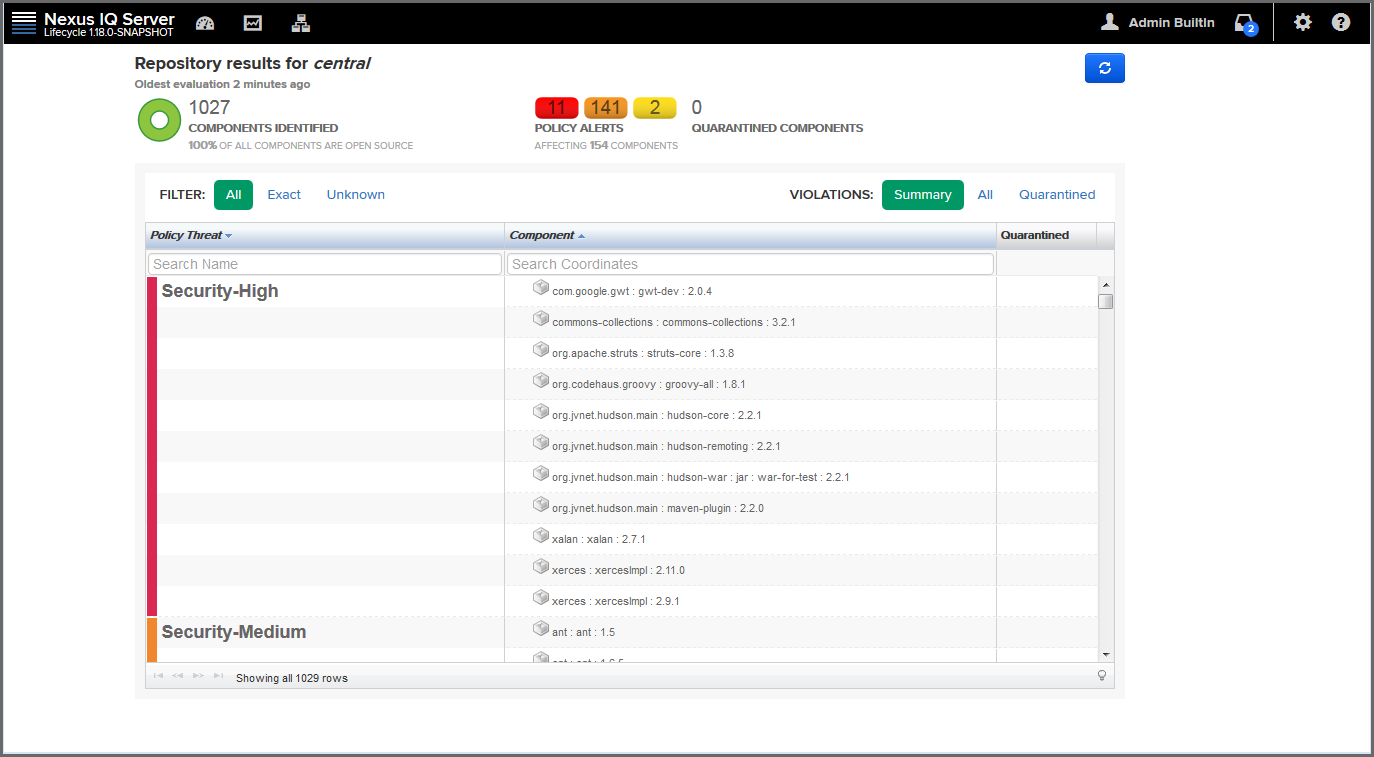Open notifications icon with badge 2
The image size is (1374, 757).
[1245, 23]
